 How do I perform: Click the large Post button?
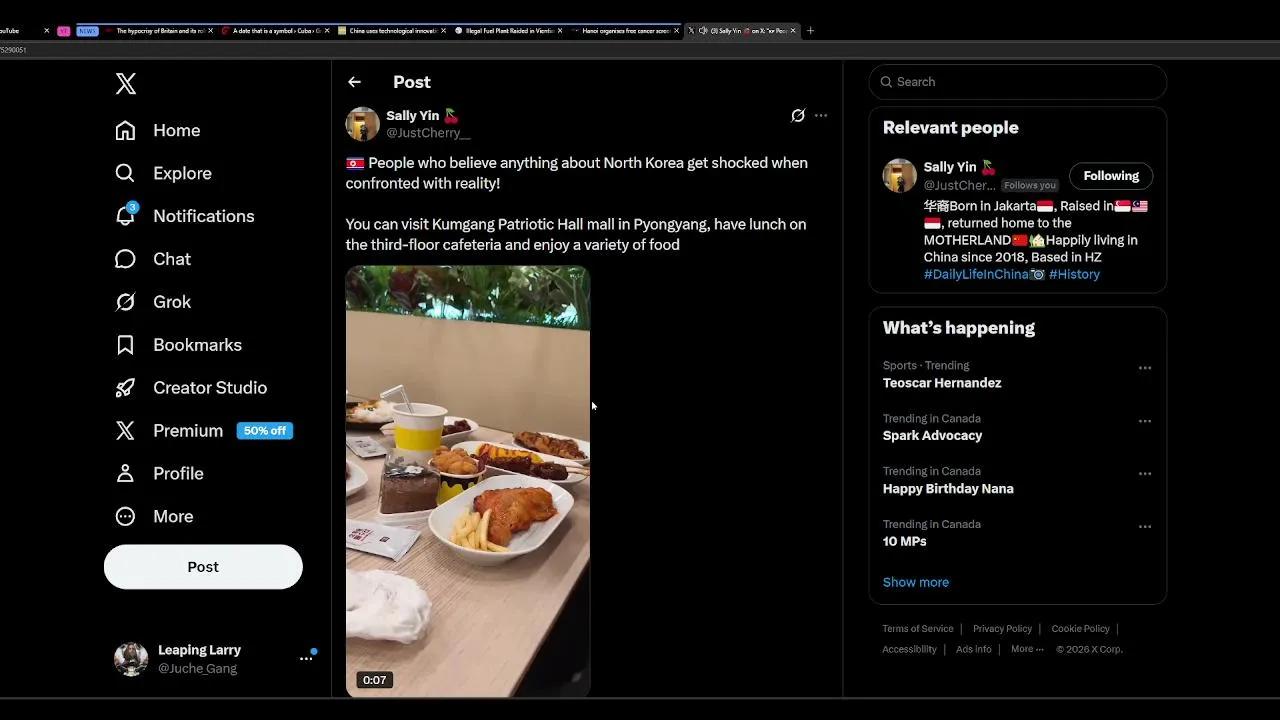[x=203, y=567]
